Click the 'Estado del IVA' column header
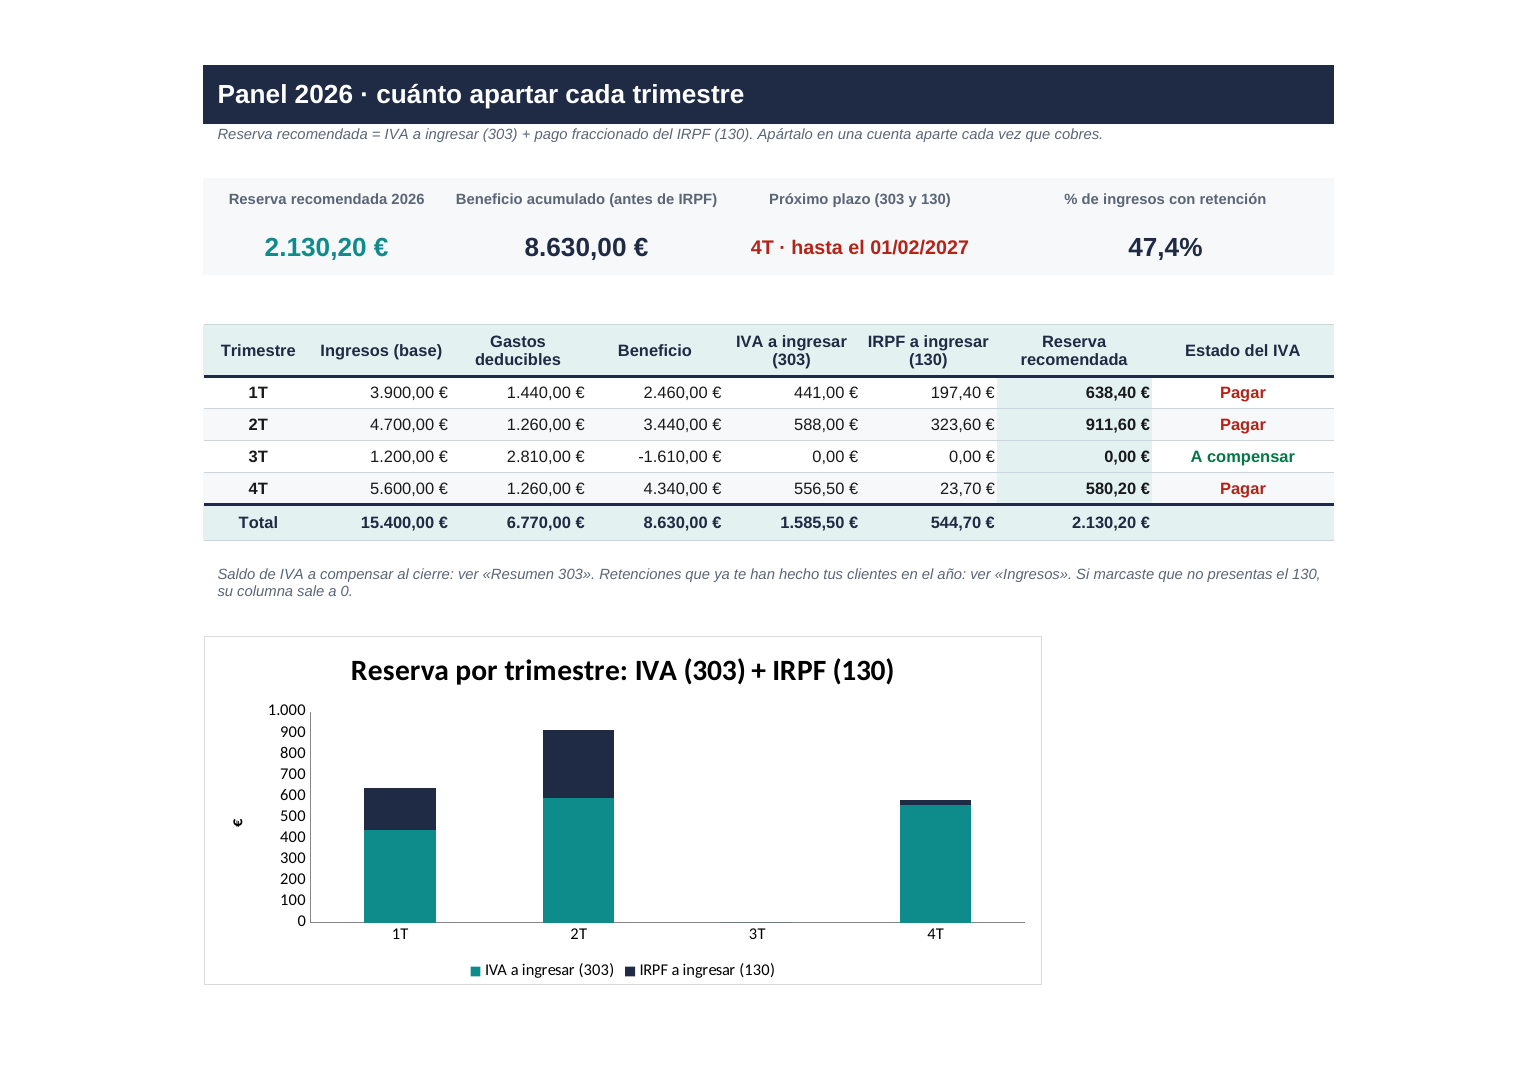Image resolution: width=1521 pixels, height=1075 pixels. coord(1242,351)
